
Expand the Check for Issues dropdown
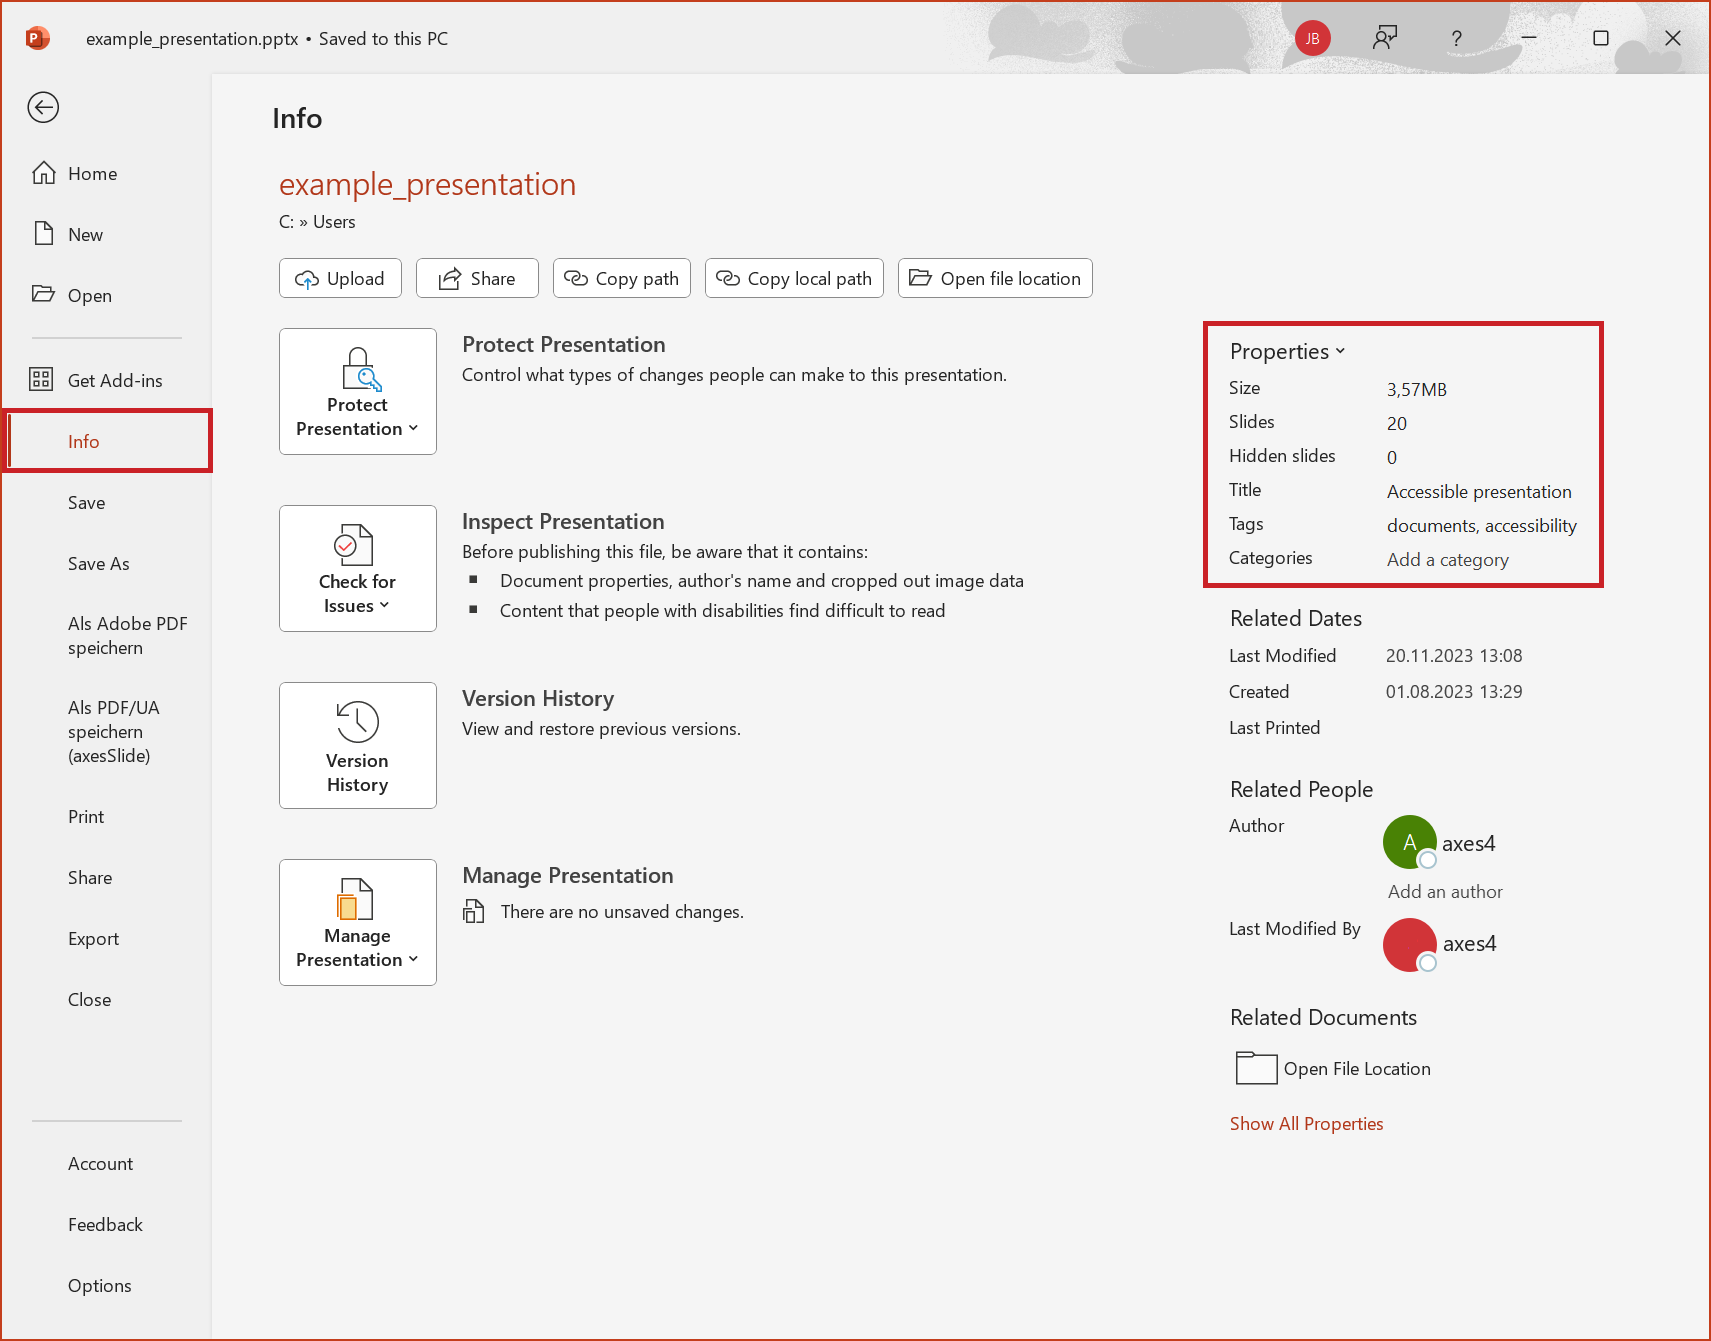358,569
